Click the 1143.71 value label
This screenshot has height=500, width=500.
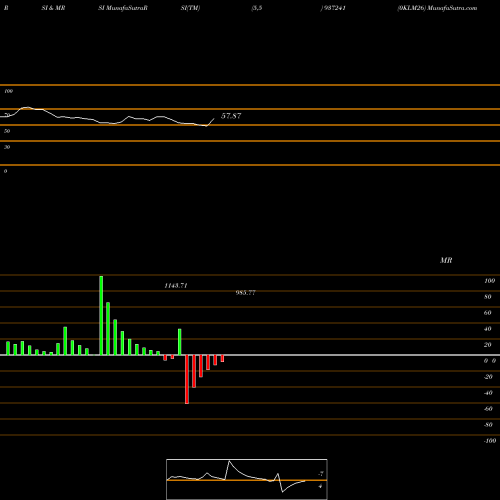pyautogui.click(x=176, y=286)
